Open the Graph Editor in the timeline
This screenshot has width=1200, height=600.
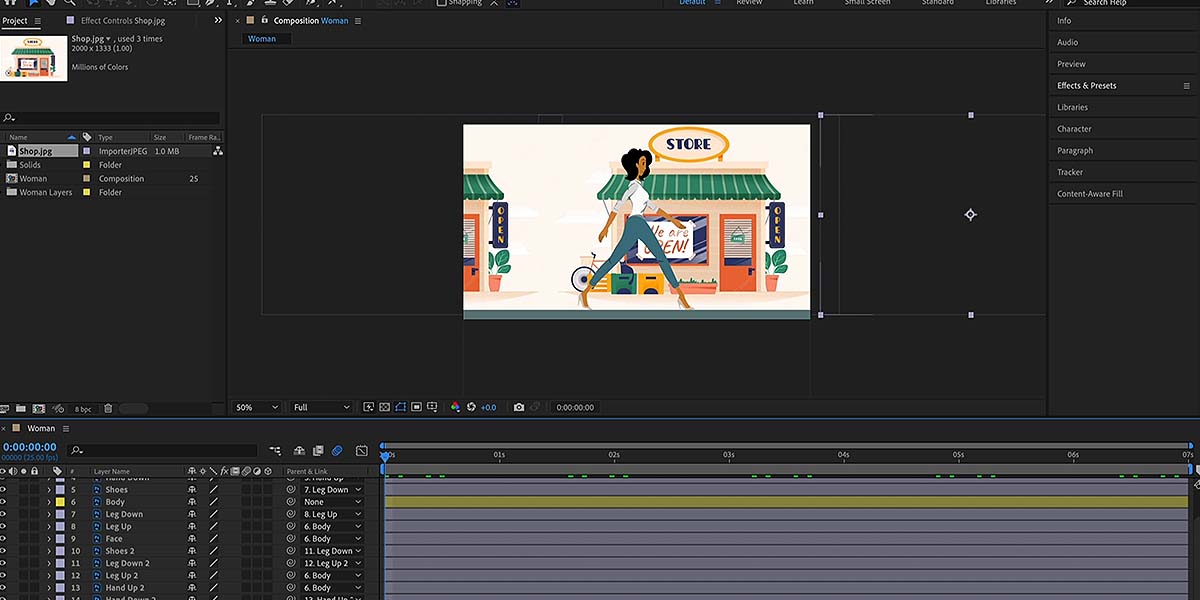tap(361, 451)
